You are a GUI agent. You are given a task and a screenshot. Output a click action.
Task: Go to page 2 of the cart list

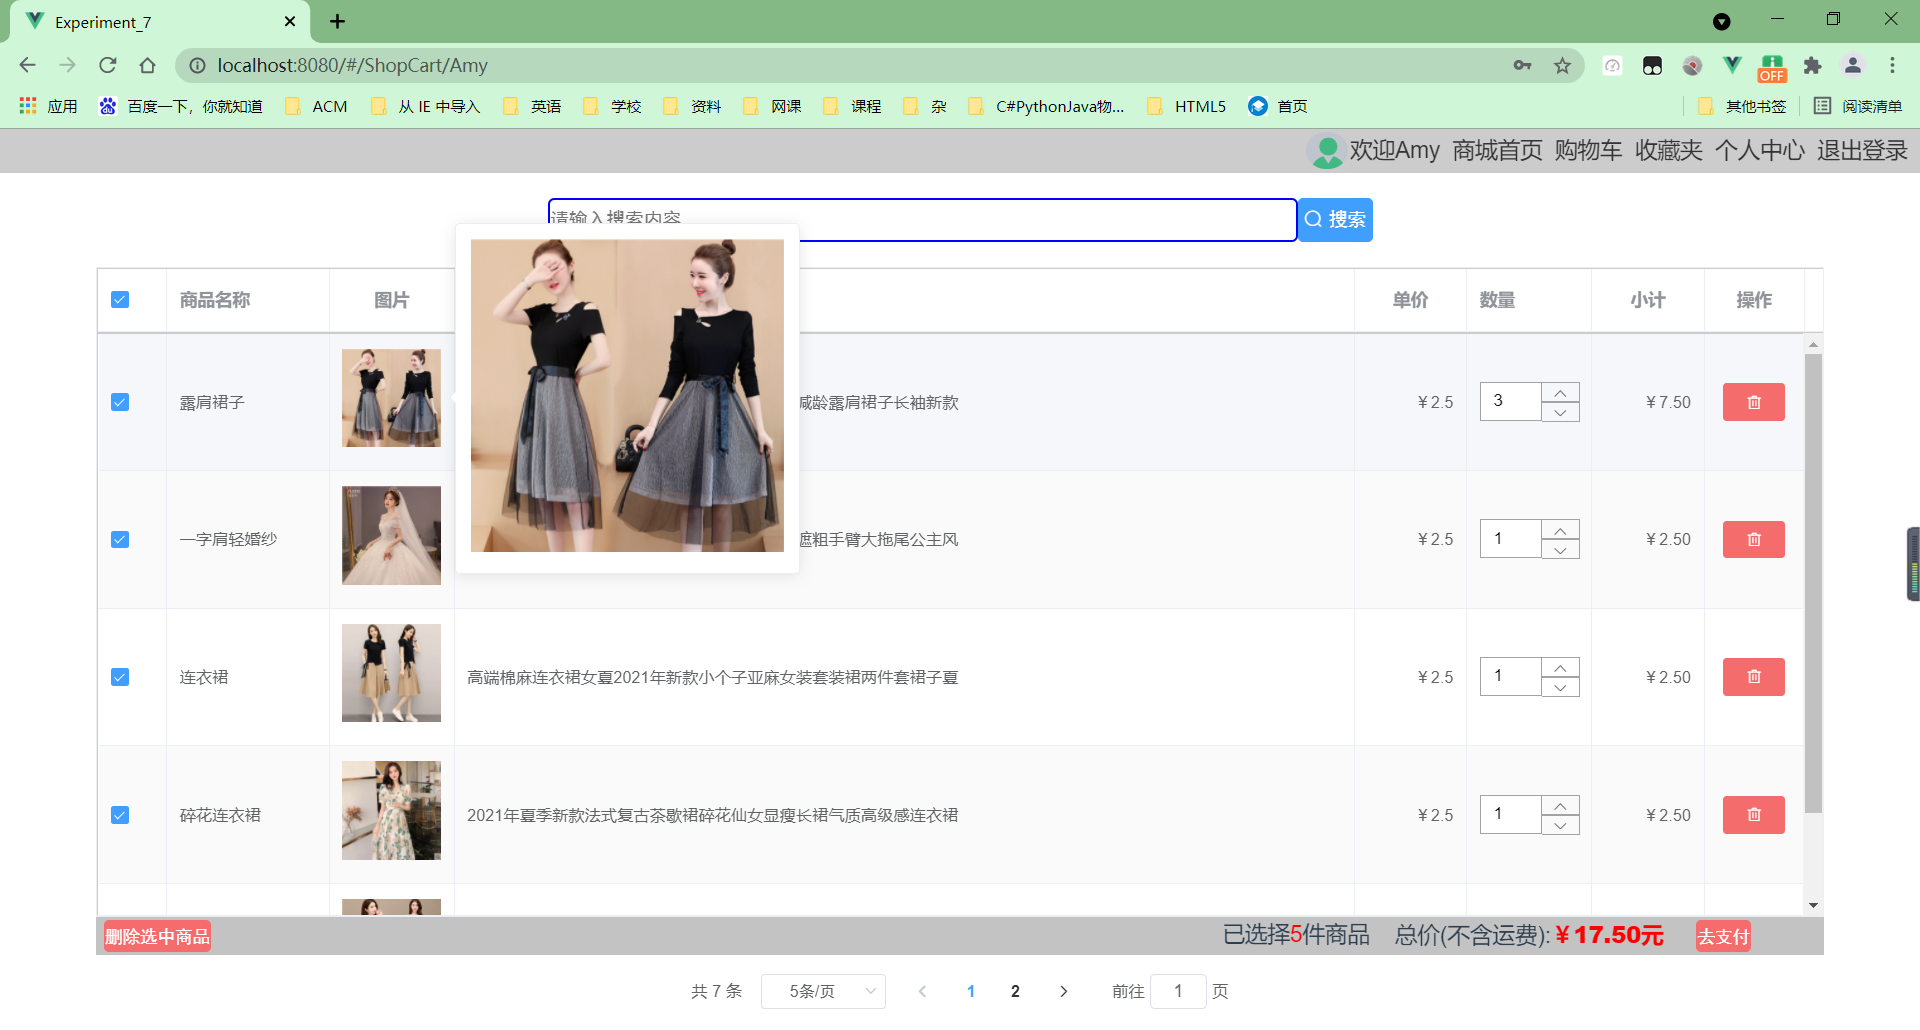point(1015,991)
